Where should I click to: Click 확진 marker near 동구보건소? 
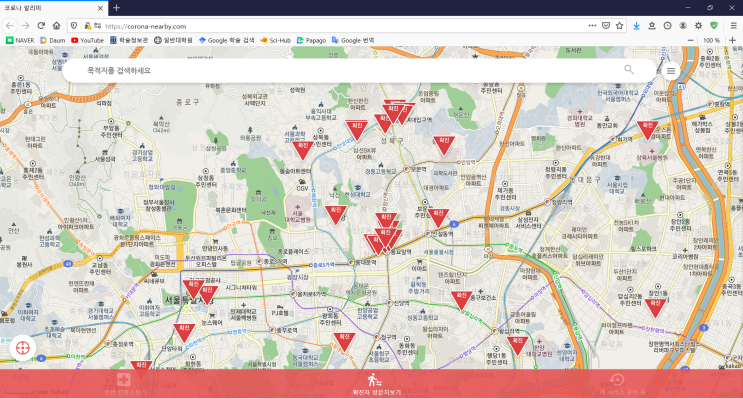coord(461,300)
